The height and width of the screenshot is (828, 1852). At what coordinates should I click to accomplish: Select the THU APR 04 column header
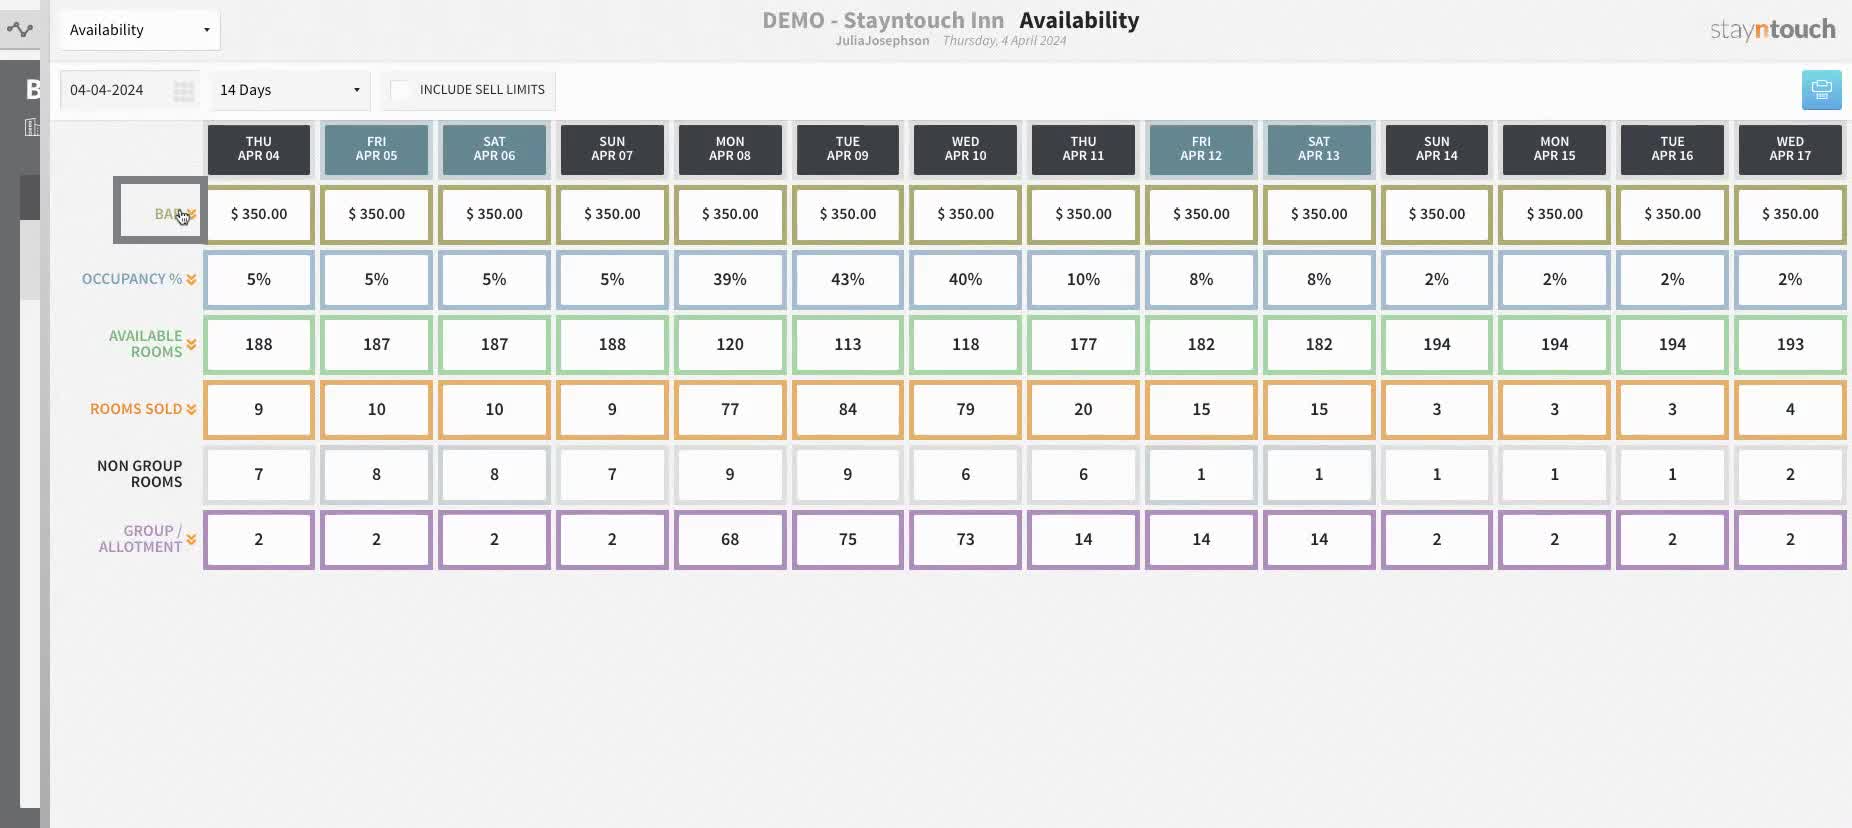[x=259, y=149]
